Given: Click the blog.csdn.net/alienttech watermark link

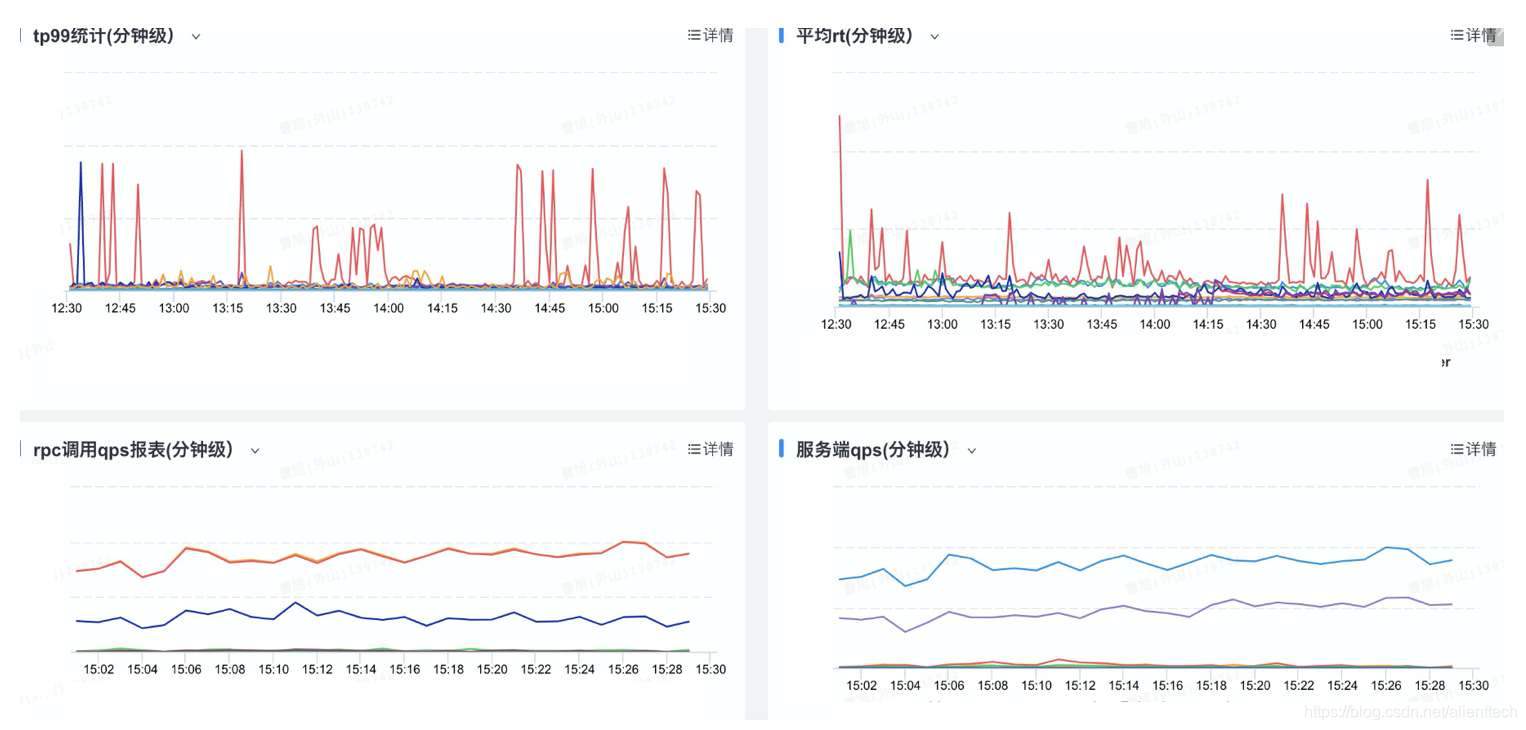Looking at the screenshot, I should (1413, 712).
